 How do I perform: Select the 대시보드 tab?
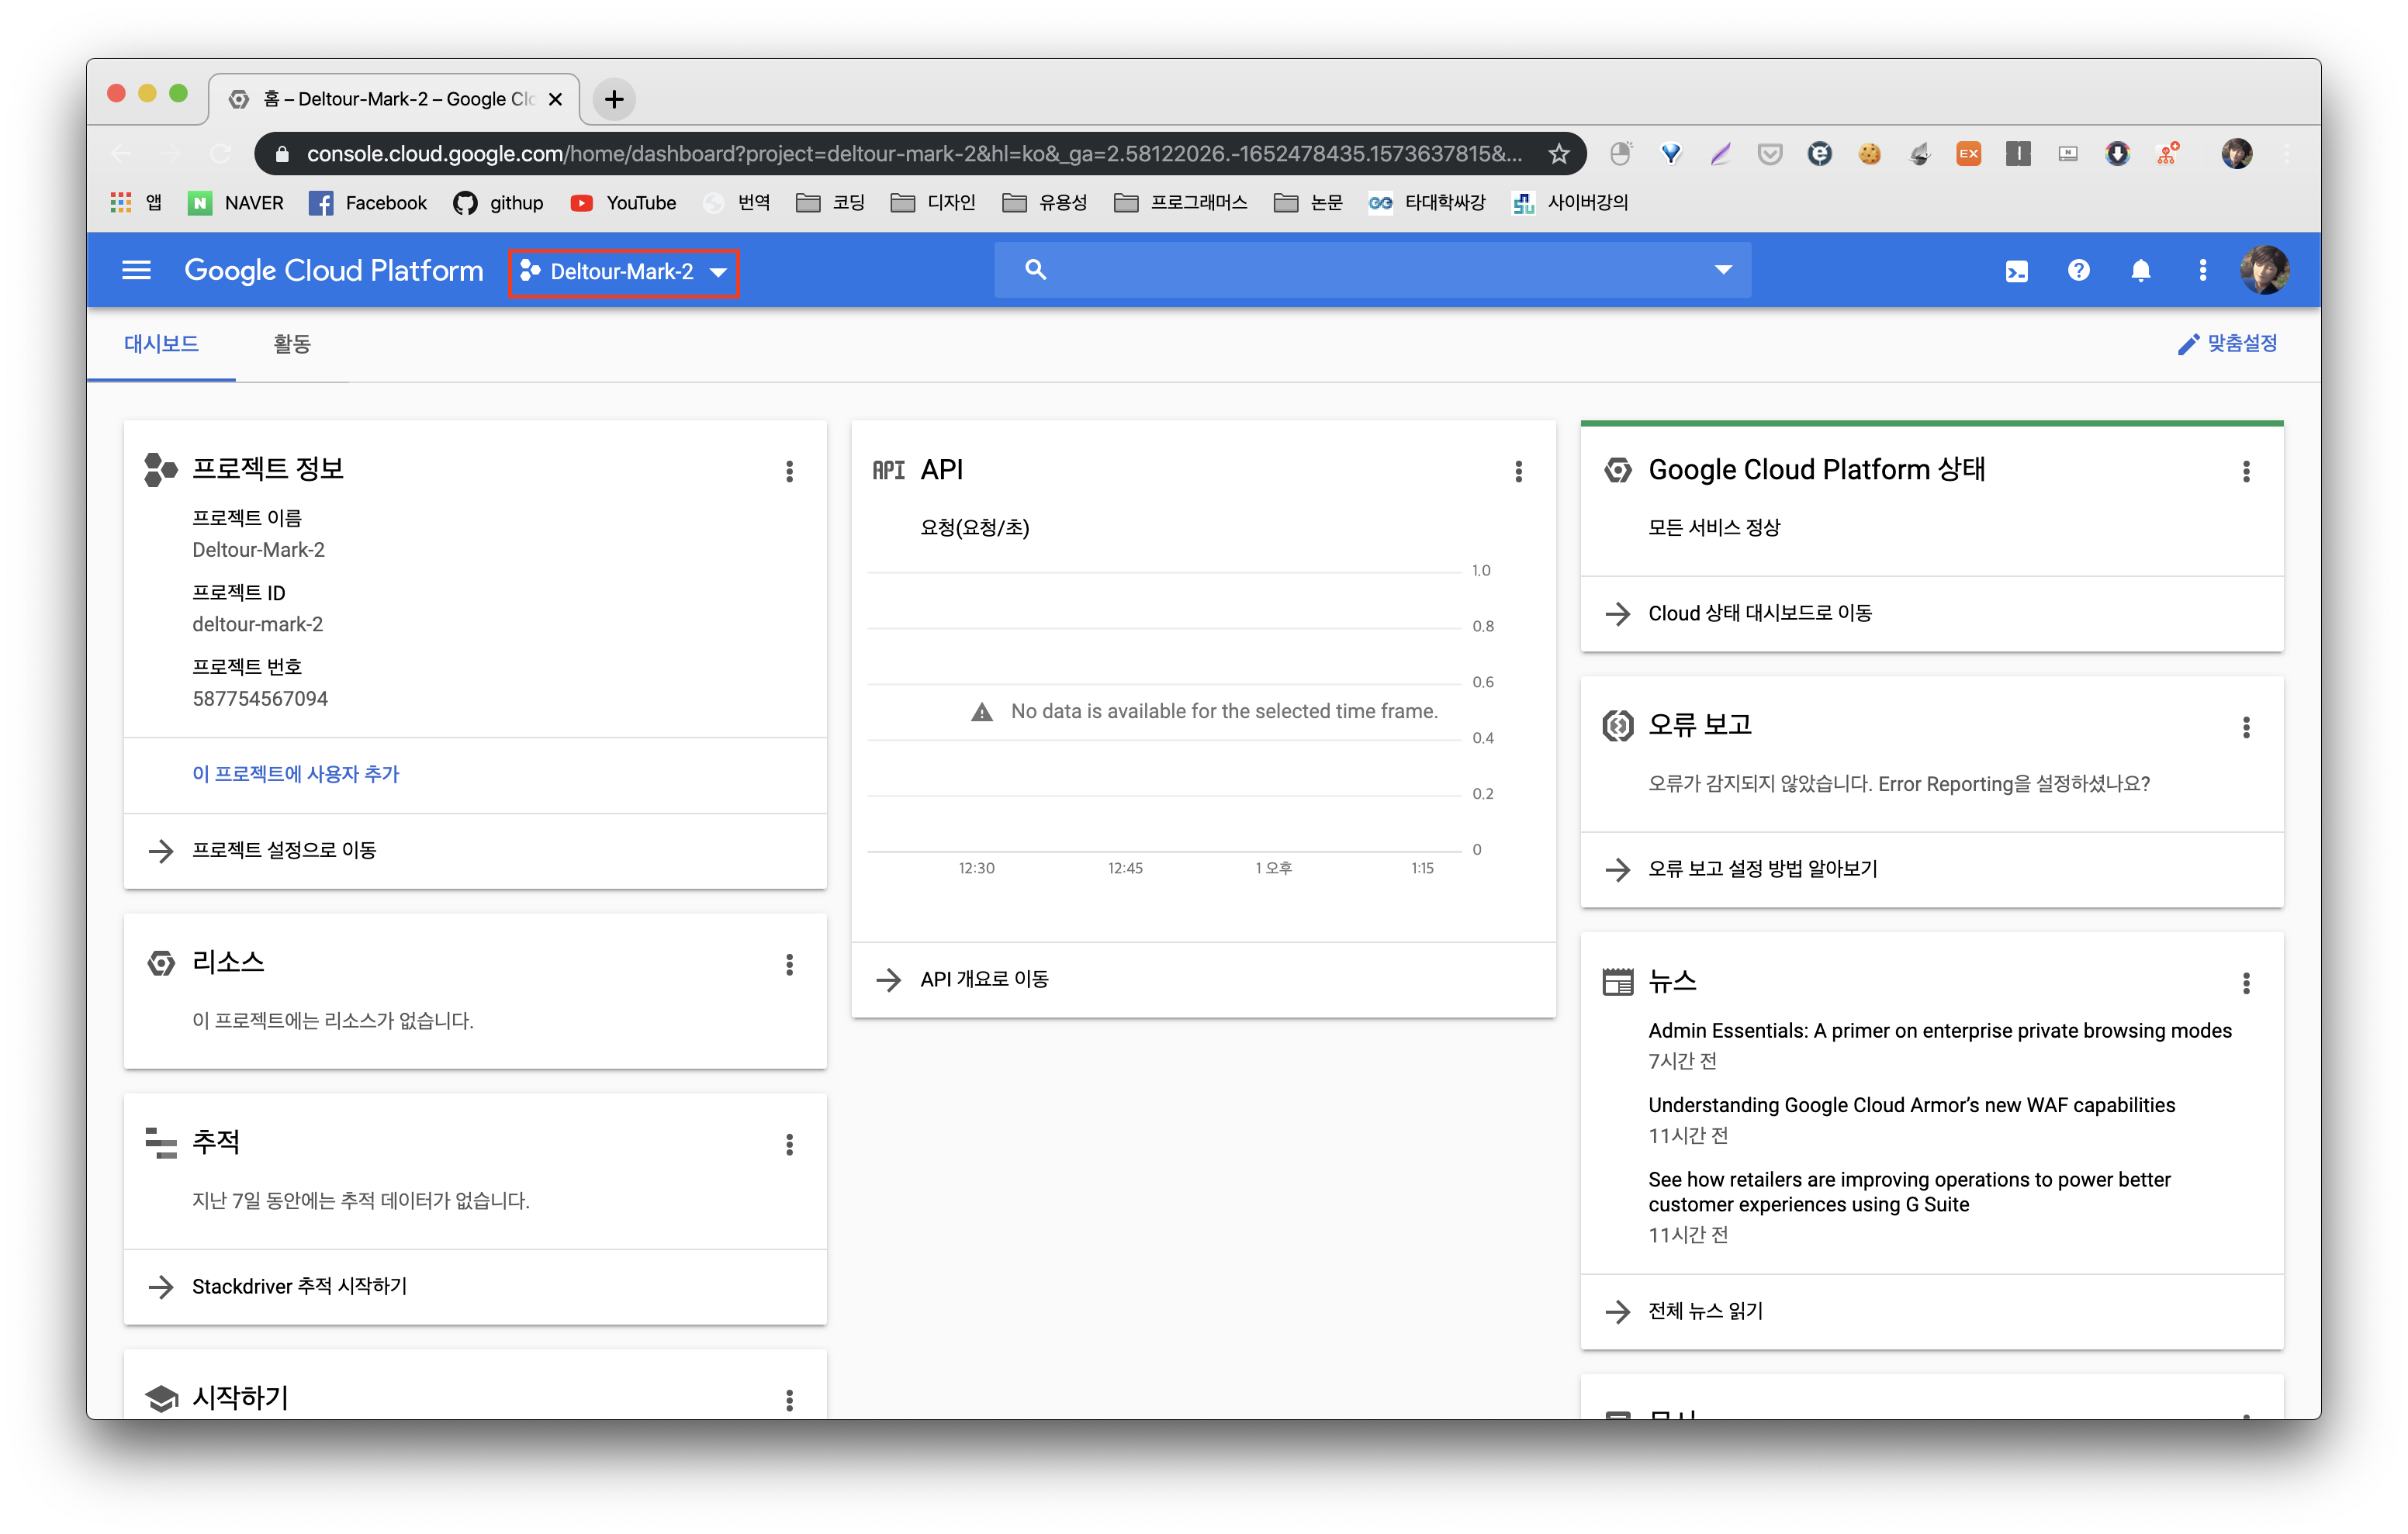pos(161,344)
